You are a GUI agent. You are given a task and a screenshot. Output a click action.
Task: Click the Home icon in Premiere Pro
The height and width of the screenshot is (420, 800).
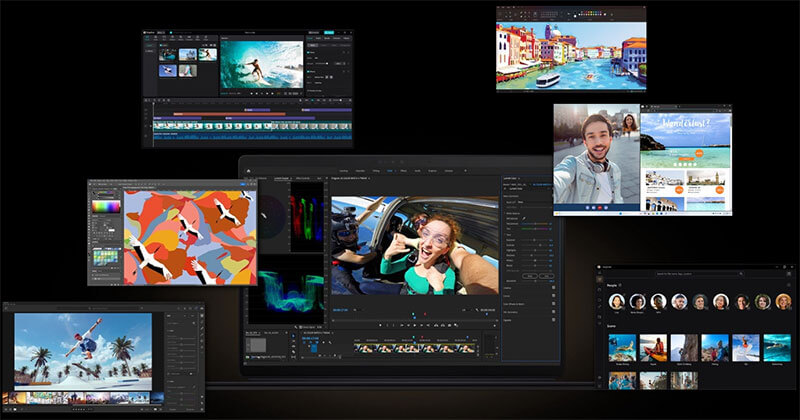pyautogui.click(x=248, y=170)
